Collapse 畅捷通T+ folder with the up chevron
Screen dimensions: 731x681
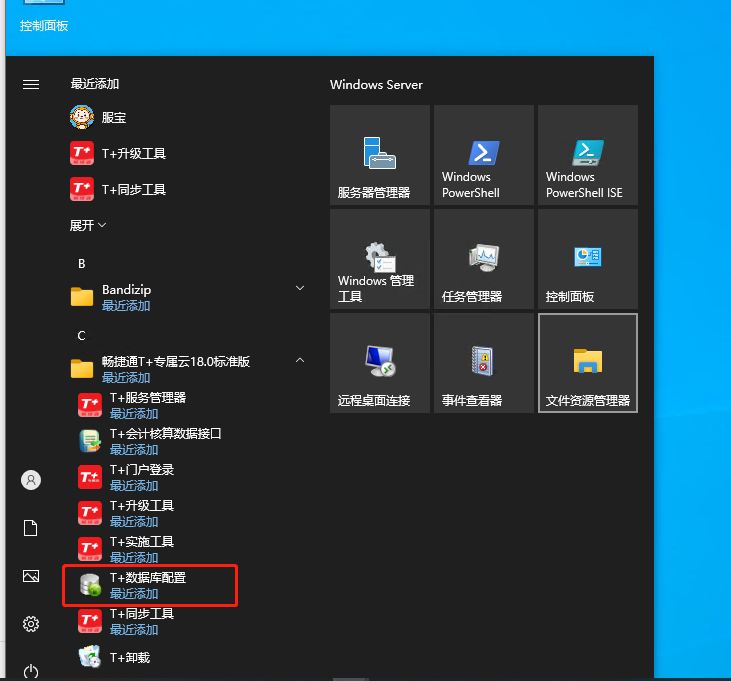tap(300, 360)
